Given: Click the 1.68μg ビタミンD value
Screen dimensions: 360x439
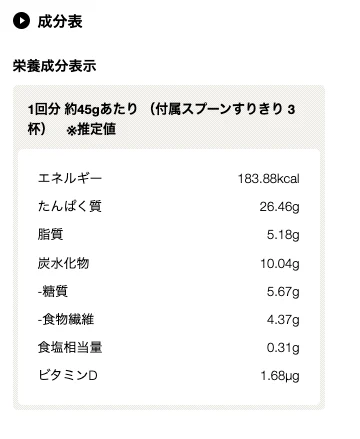Looking at the screenshot, I should [280, 376].
